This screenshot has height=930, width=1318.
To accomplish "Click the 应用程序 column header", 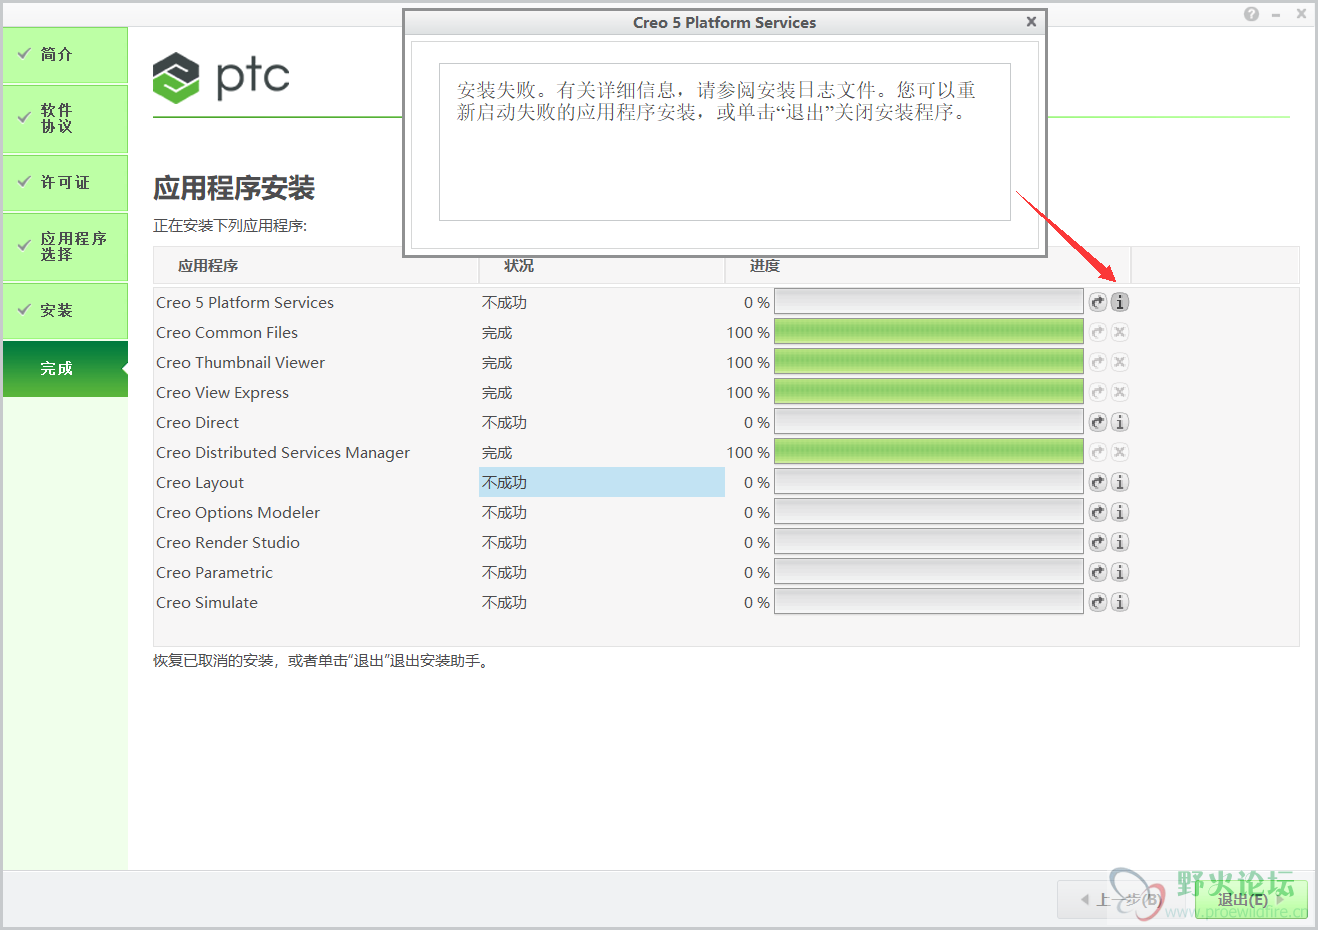I will click(208, 266).
